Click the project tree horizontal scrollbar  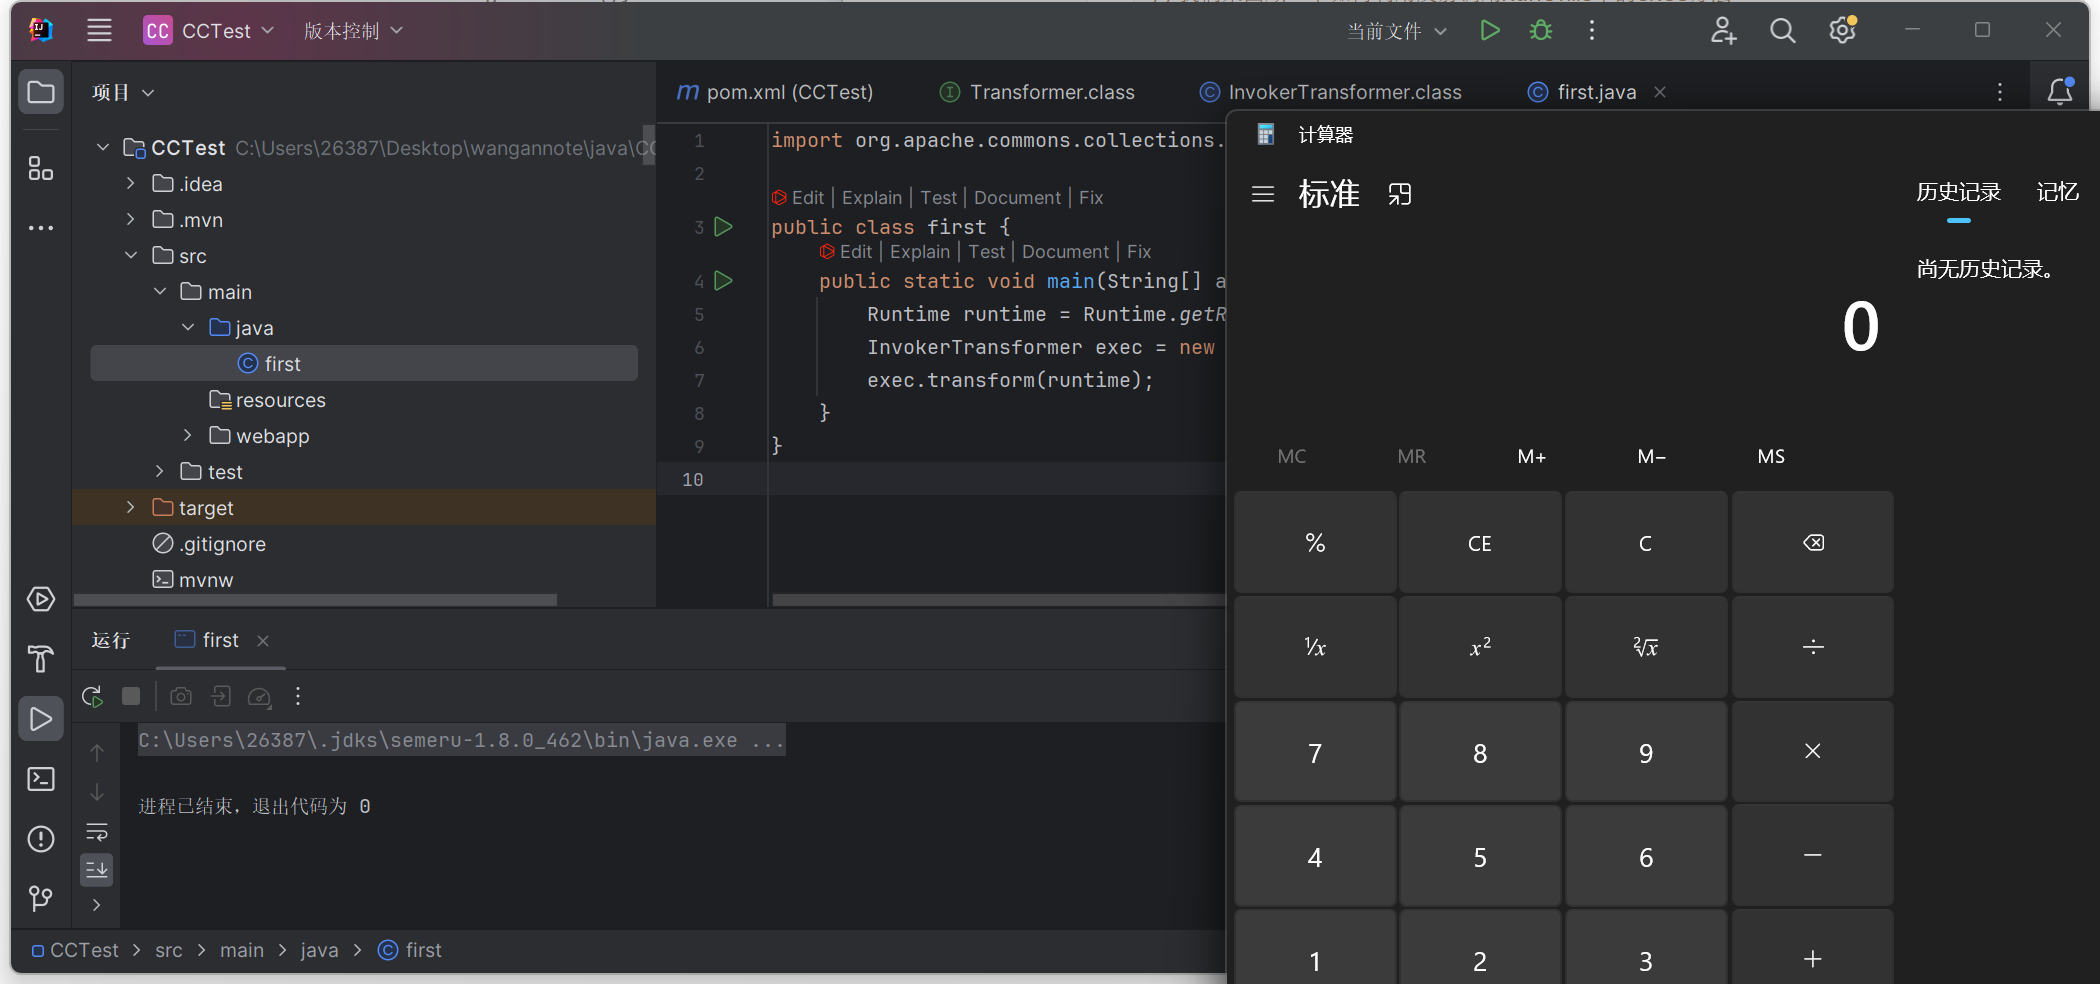tap(316, 600)
